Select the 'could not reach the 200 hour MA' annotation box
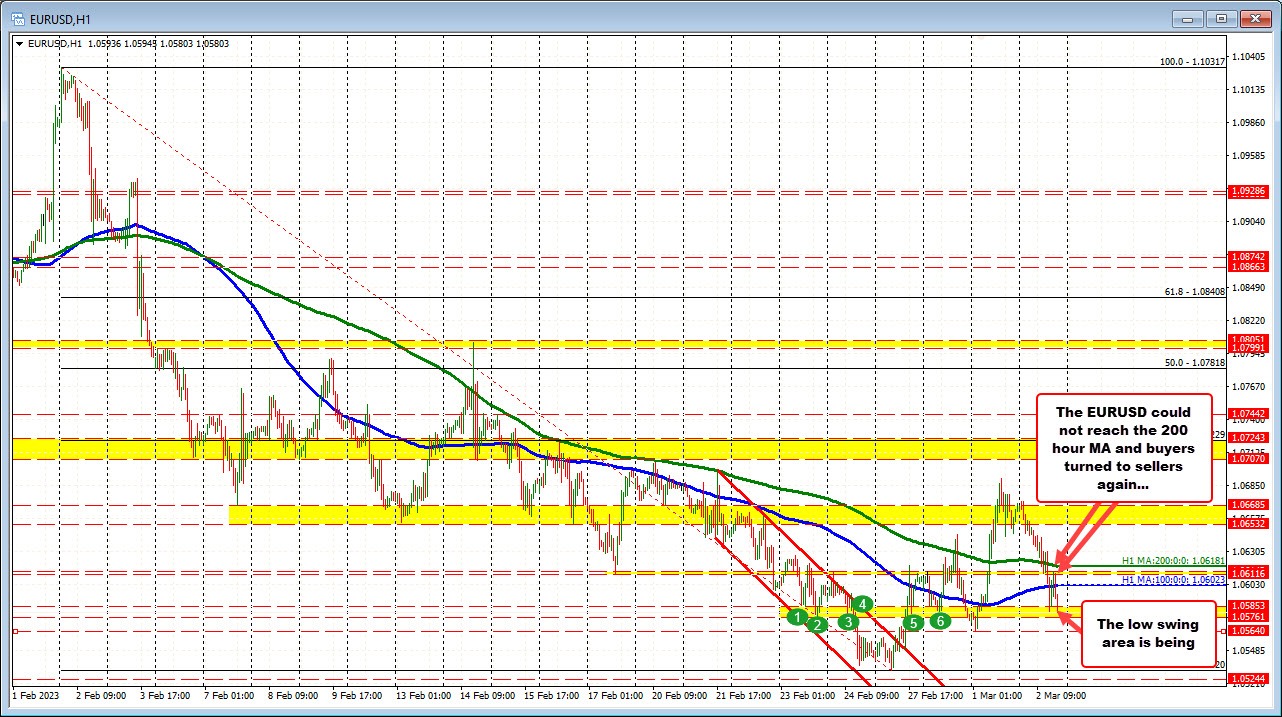Viewport: 1282px width, 717px height. 1124,447
